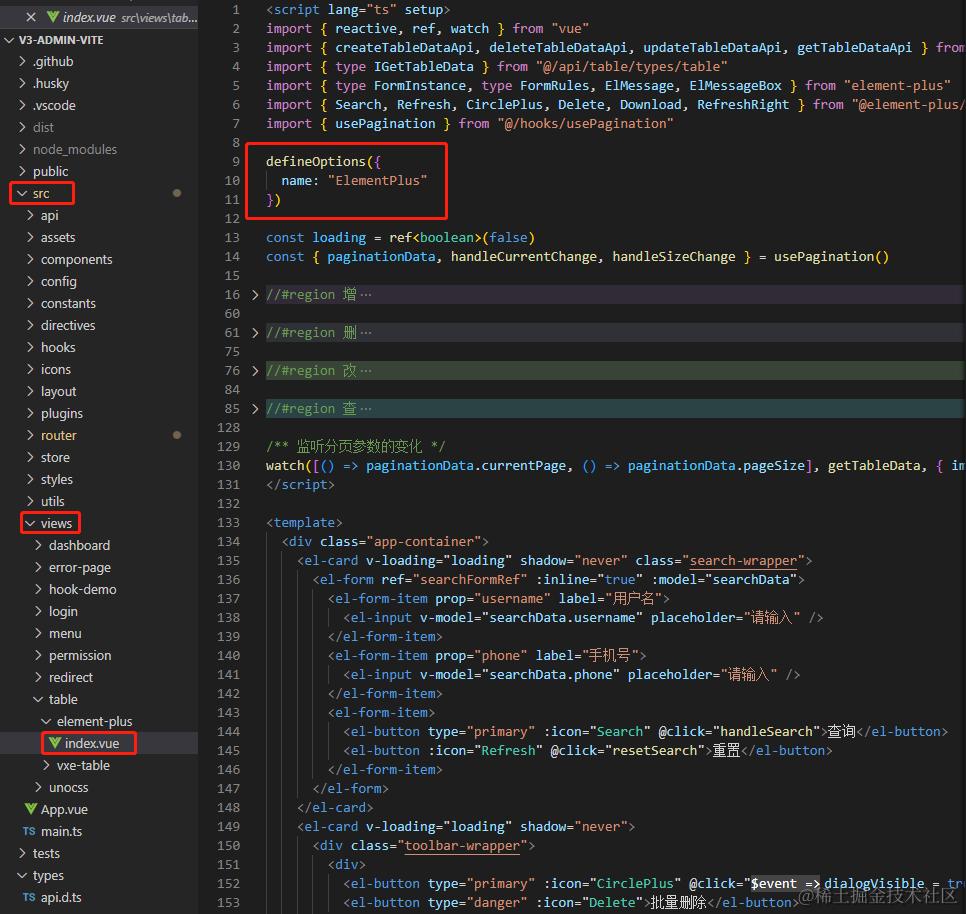The image size is (966, 914).
Task: Open api.d.ts file
Action: tap(61, 897)
